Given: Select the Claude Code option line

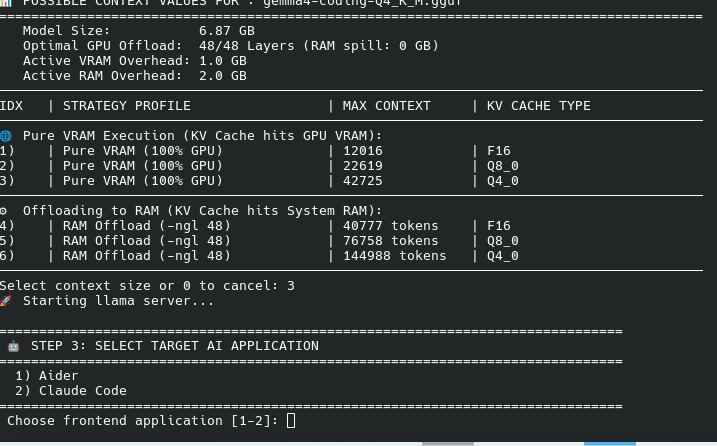Looking at the screenshot, I should 71,391.
